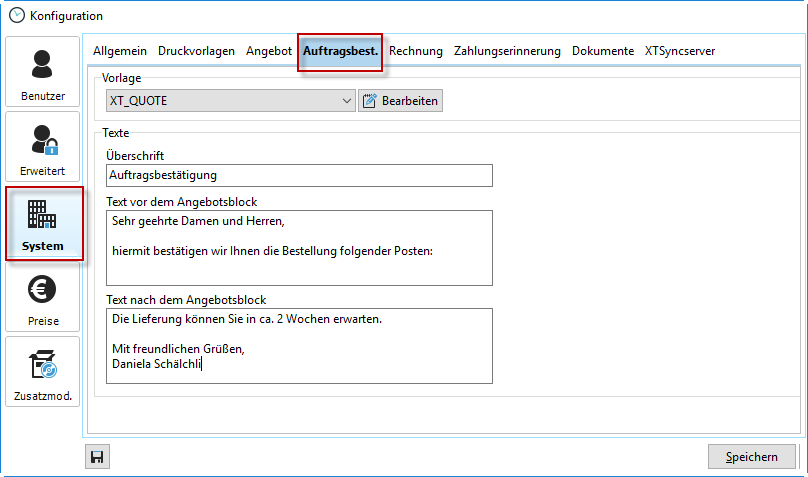Open the Preise euro icon section
Image resolution: width=808 pixels, height=477 pixels.
click(43, 297)
